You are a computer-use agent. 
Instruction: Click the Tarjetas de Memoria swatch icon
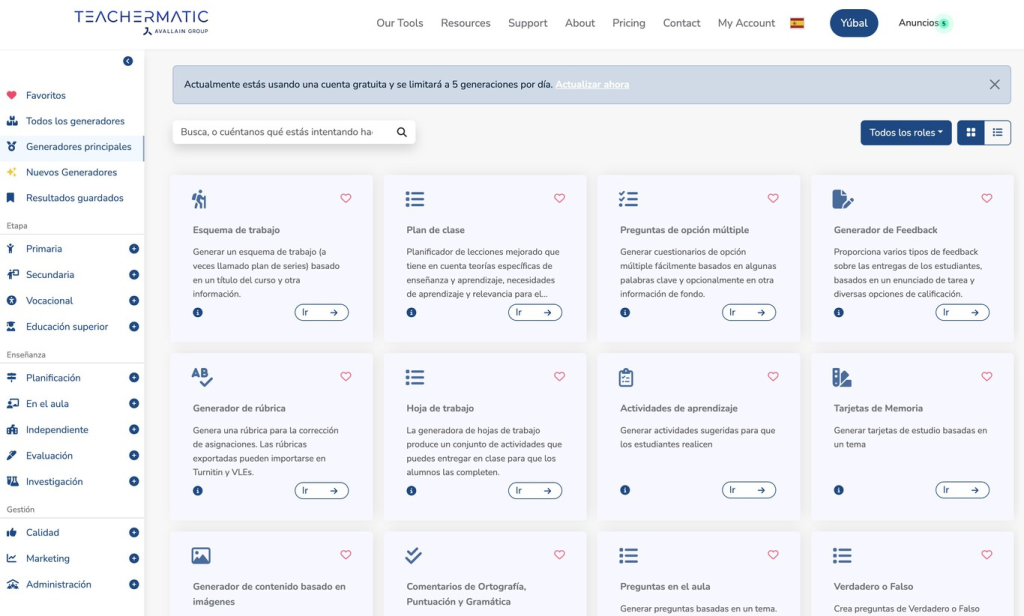[x=842, y=378]
